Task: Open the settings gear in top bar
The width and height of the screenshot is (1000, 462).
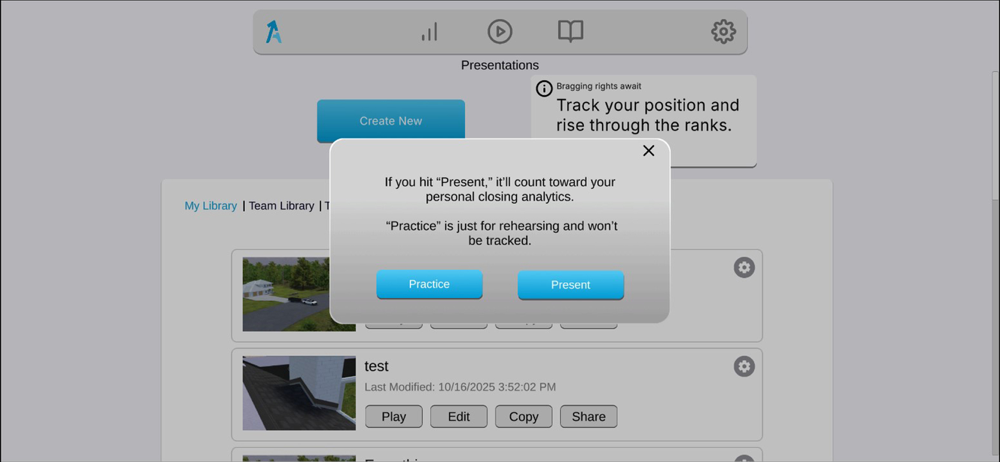Action: tap(723, 31)
